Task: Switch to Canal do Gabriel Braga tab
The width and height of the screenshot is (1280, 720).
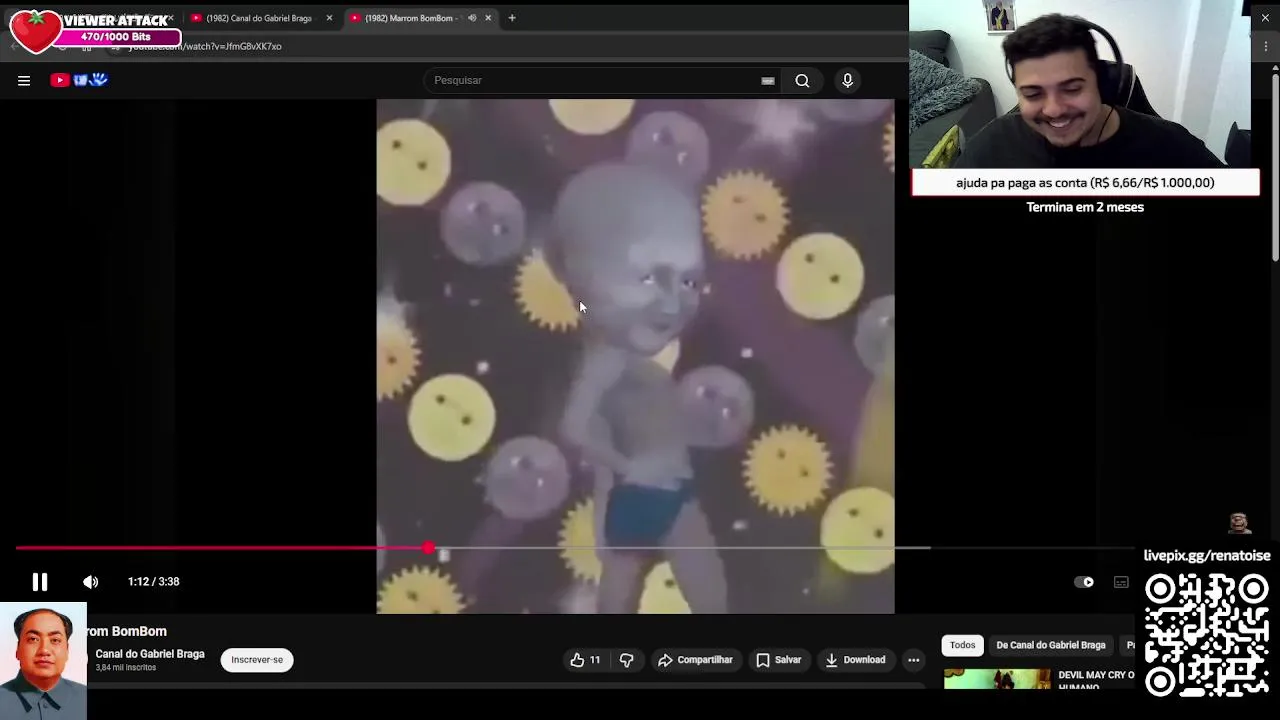Action: pos(258,18)
